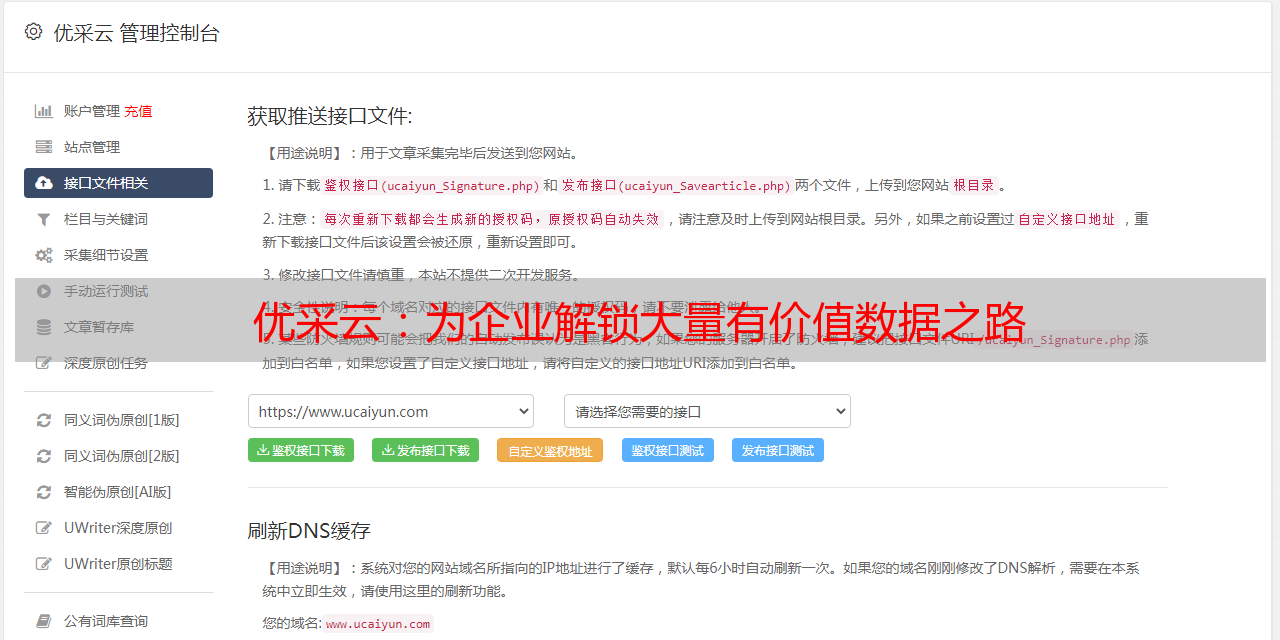This screenshot has width=1280, height=640.
Task: Open 栏目与关键词 menu item
Action: 118,219
